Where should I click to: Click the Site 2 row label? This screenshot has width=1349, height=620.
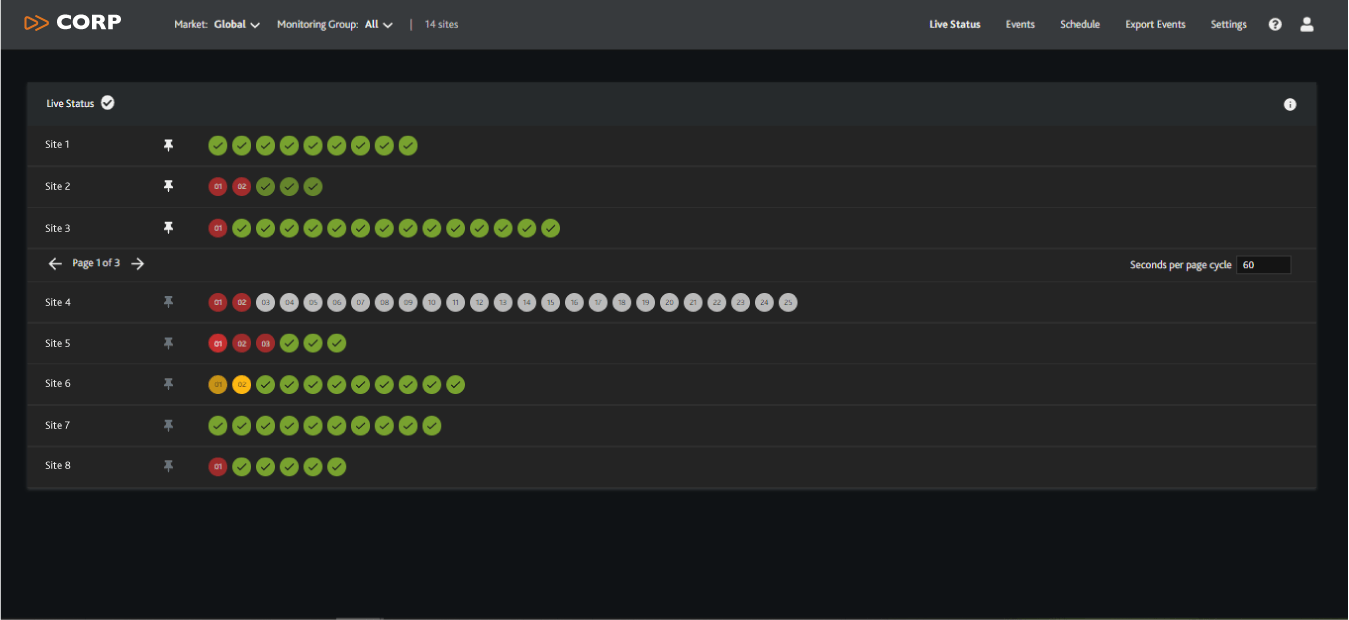pyautogui.click(x=58, y=186)
